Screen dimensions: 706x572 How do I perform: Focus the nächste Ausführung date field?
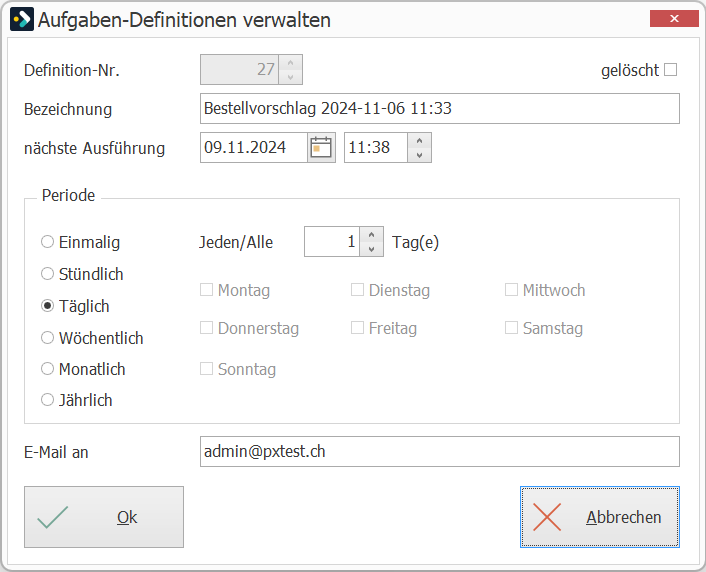(x=254, y=147)
